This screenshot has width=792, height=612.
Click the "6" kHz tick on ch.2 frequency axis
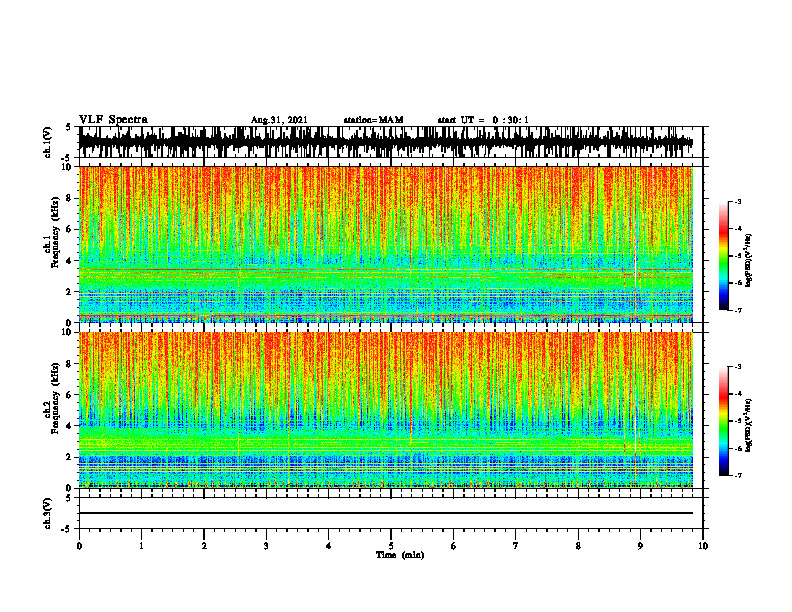pyautogui.click(x=70, y=395)
